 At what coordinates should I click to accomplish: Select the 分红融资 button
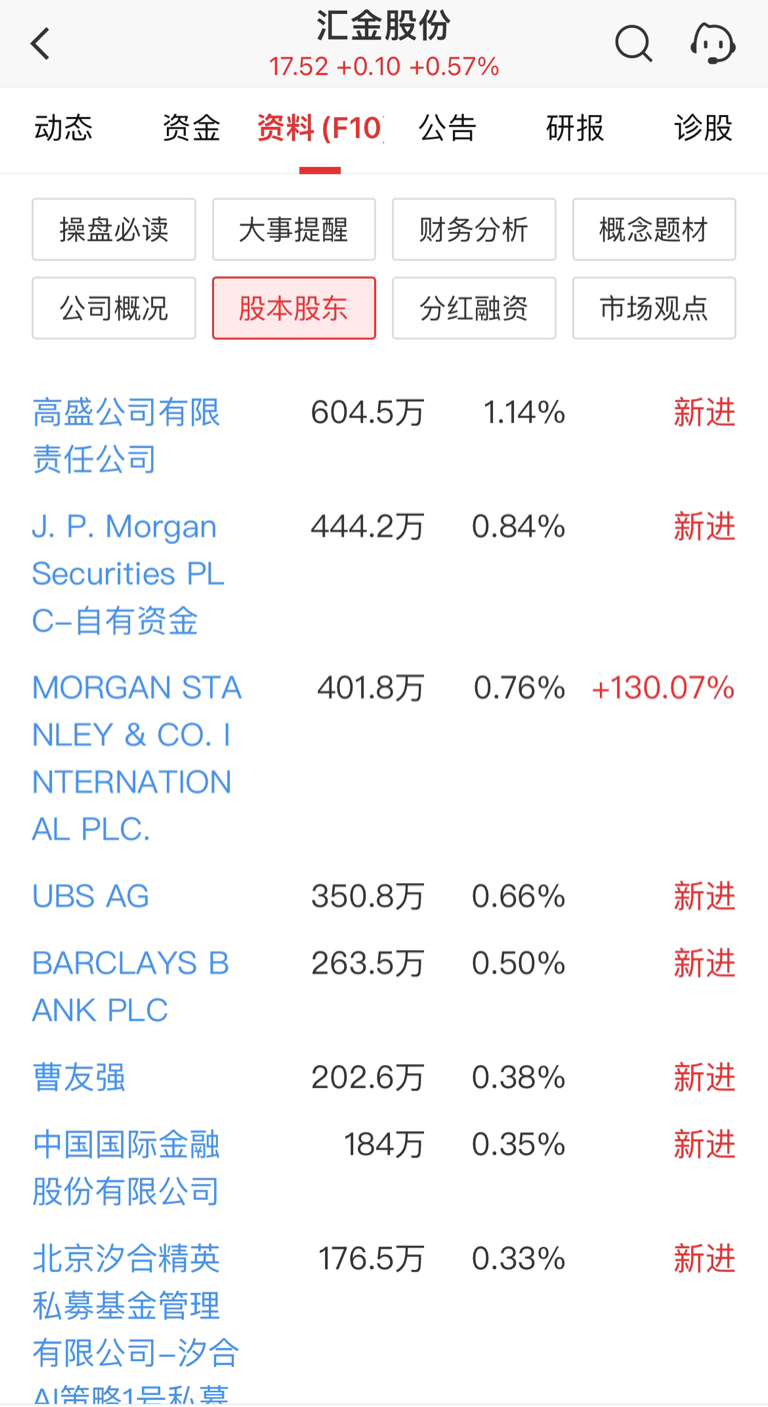click(x=474, y=308)
